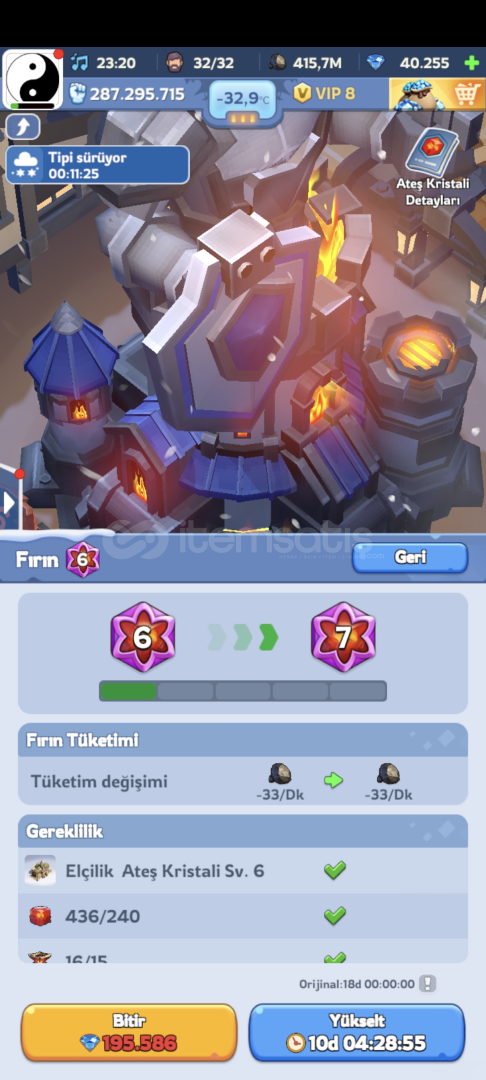Open the temperature -32,9°C indicator
Screen dimensions: 486x1080
tap(243, 101)
